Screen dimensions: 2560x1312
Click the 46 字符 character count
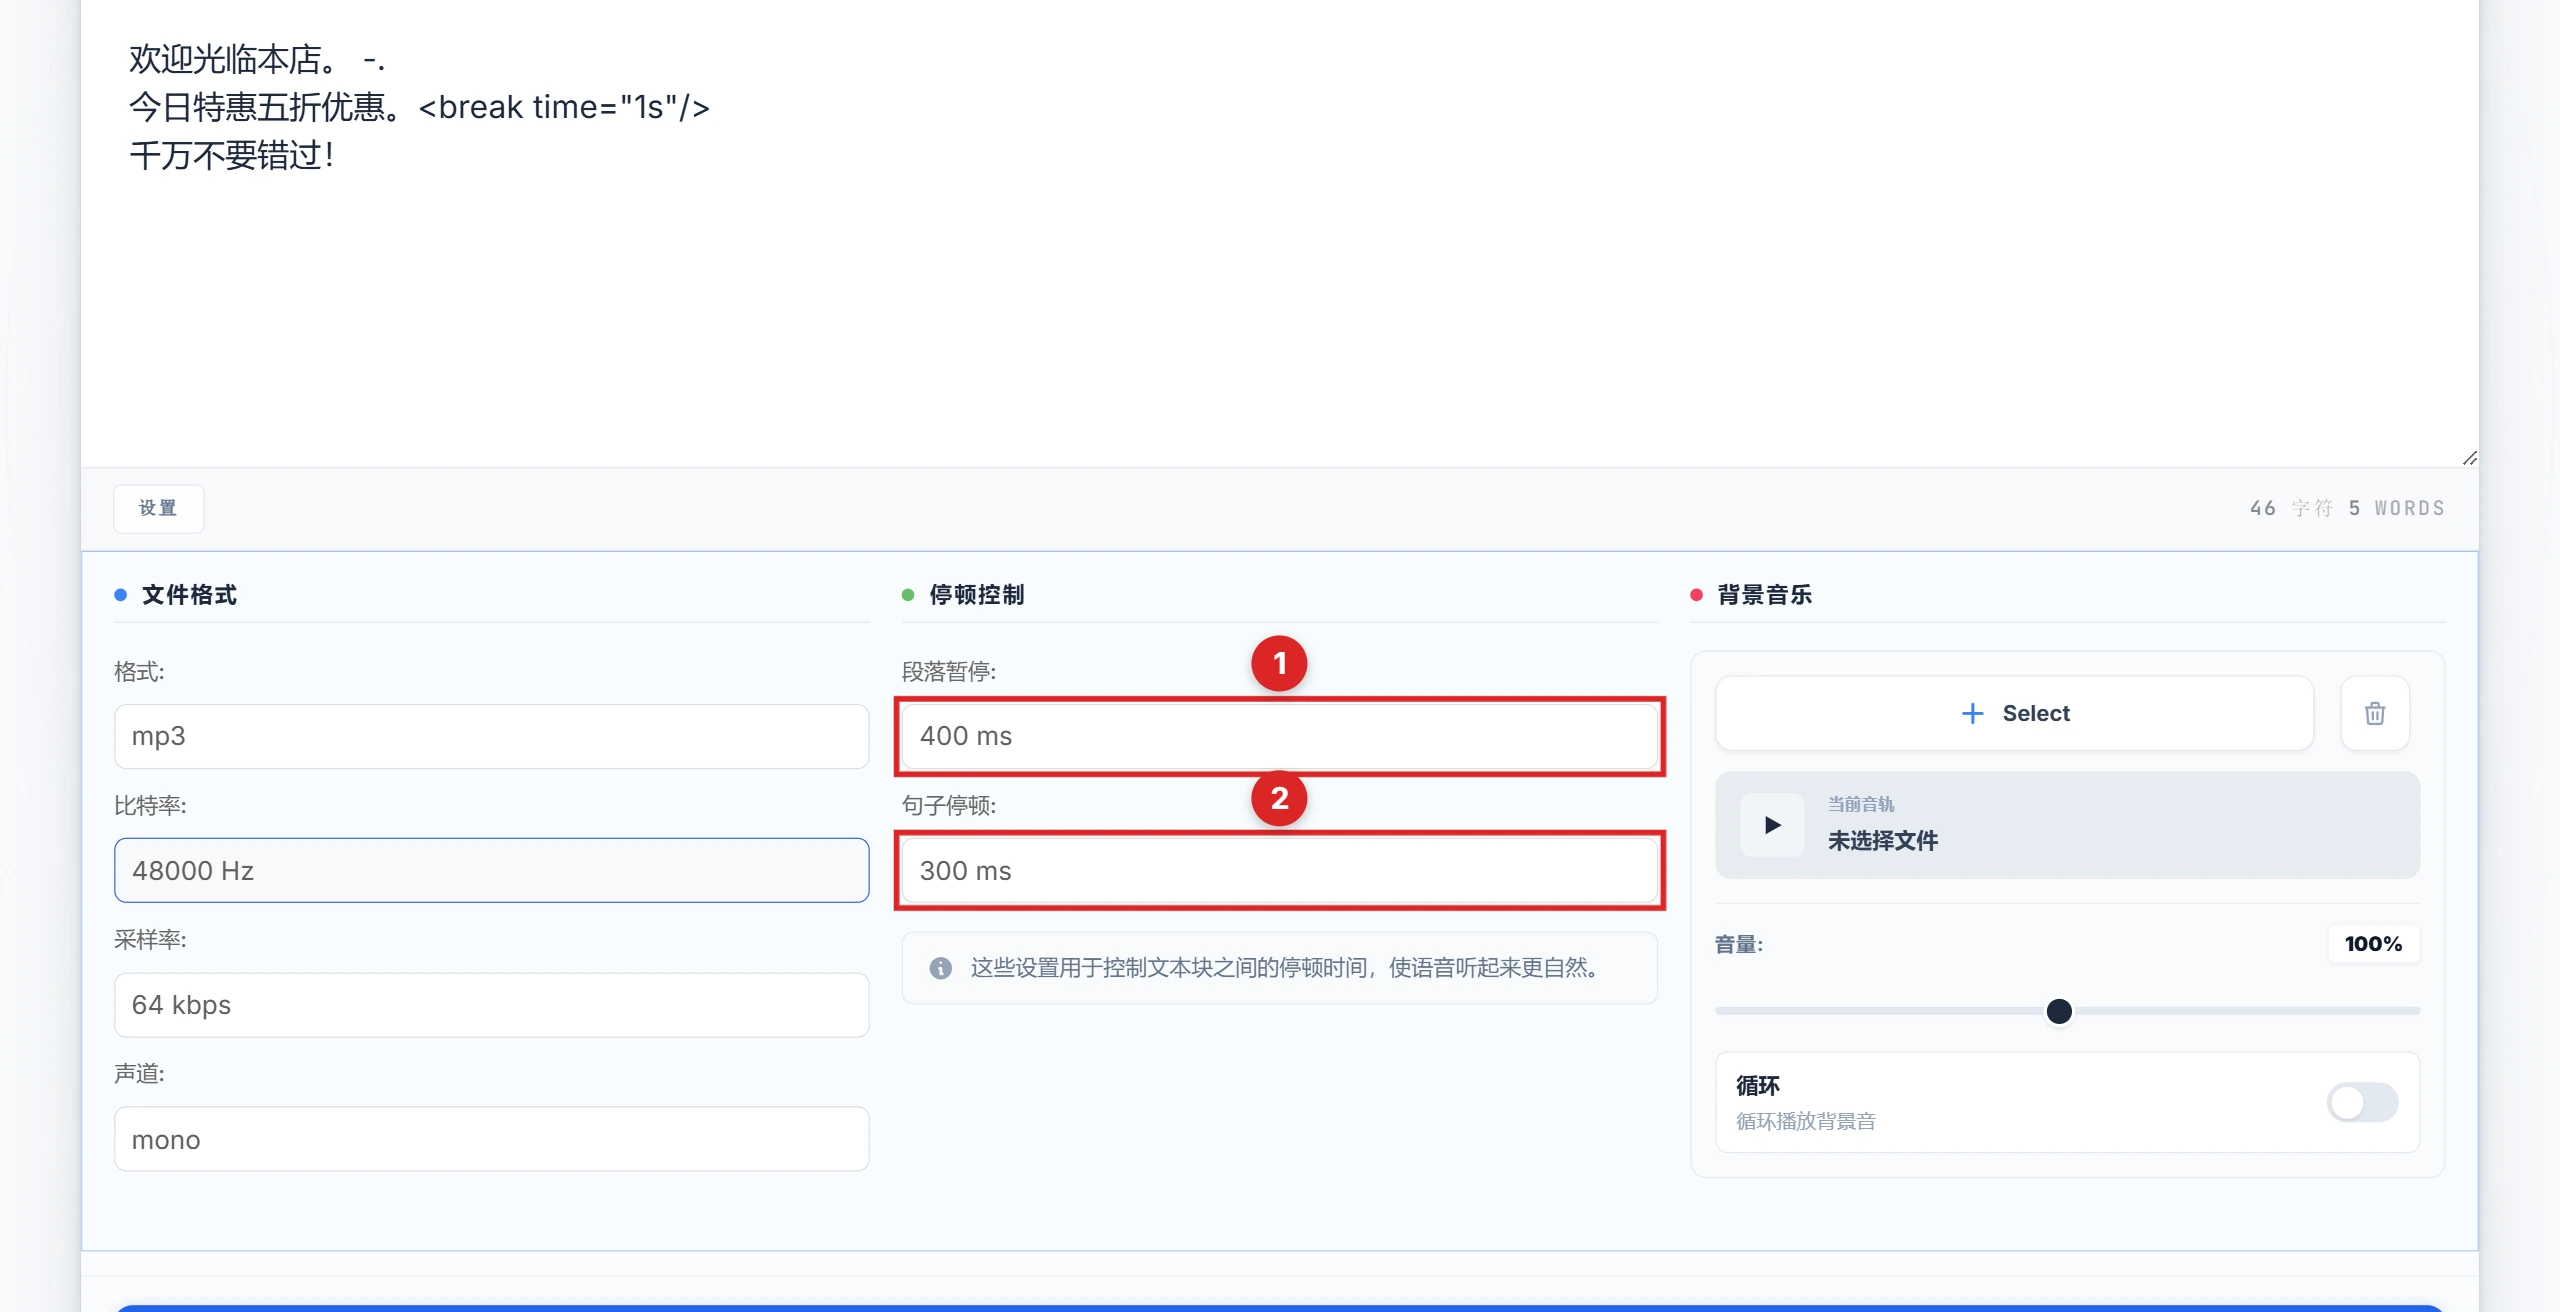coord(2291,508)
